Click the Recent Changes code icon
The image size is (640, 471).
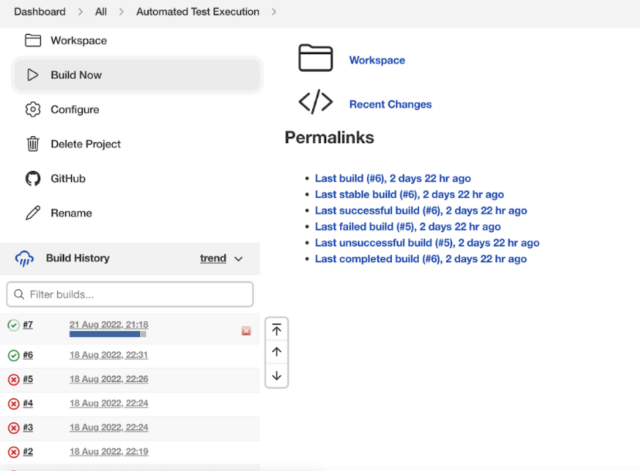(315, 103)
